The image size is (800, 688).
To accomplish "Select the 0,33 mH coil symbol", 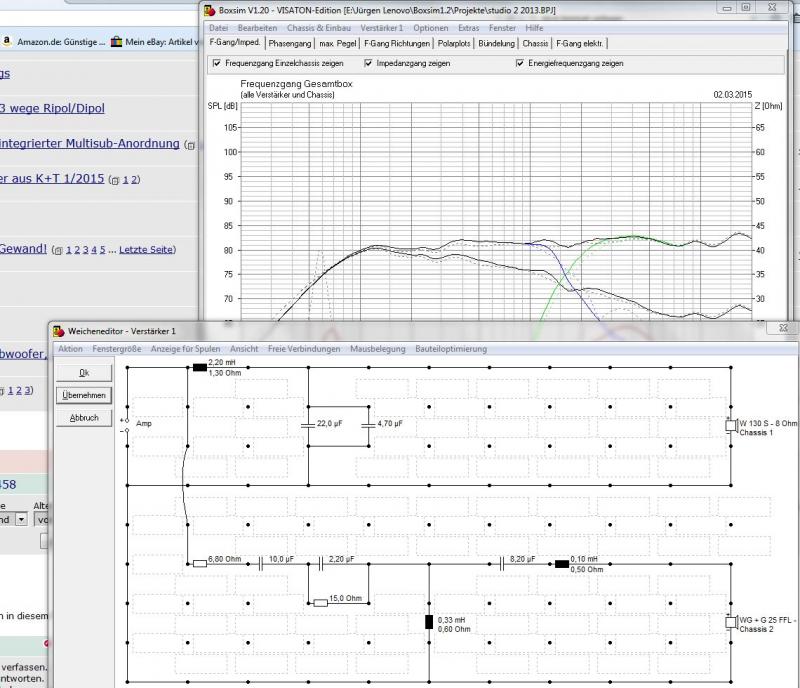I will 429,622.
